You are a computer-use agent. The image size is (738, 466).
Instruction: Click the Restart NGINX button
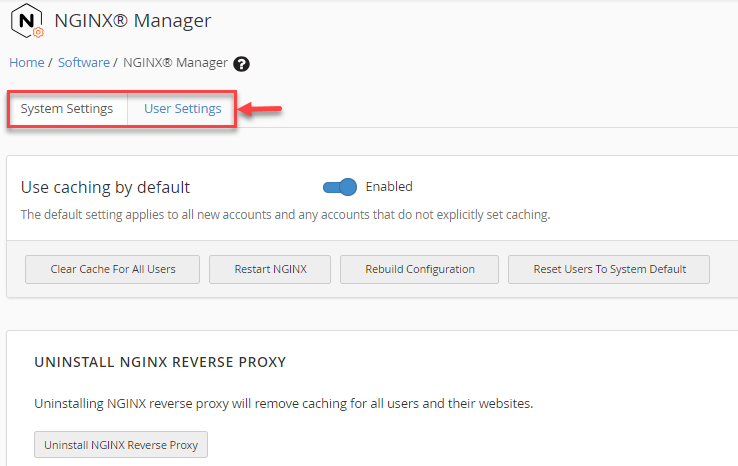point(270,270)
